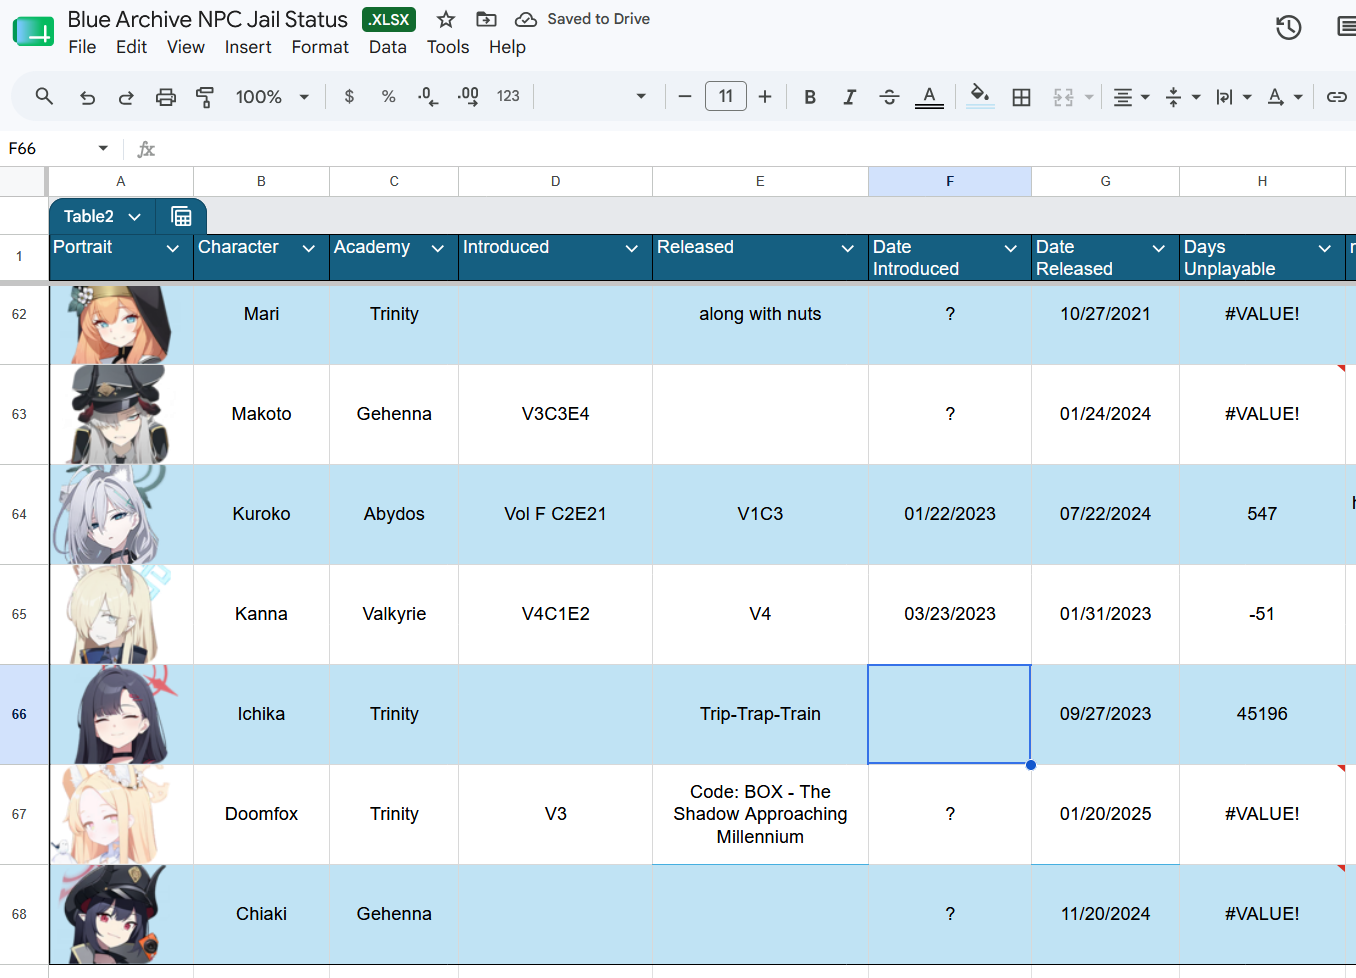1356x978 pixels.
Task: Open the text color picker
Action: (929, 97)
